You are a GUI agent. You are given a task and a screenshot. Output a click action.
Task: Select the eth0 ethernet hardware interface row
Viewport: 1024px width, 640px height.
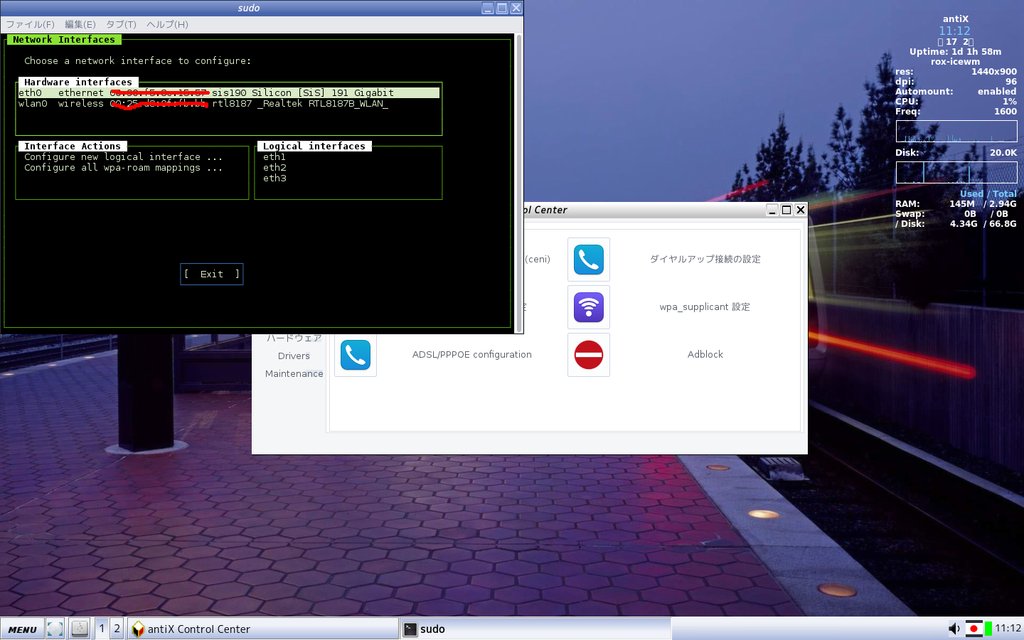229,93
